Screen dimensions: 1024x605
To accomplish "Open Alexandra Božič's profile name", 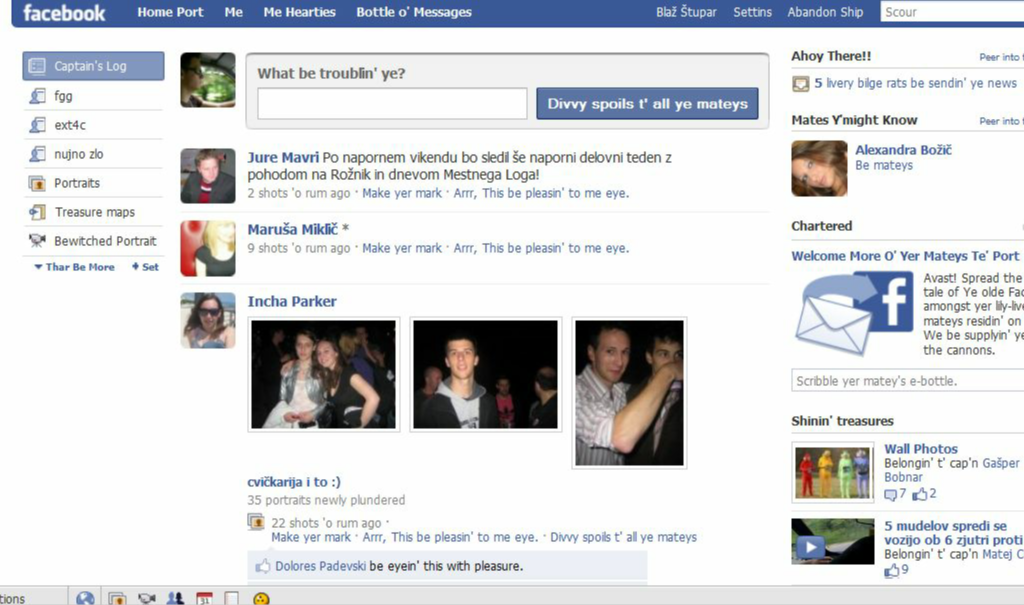I will [903, 150].
